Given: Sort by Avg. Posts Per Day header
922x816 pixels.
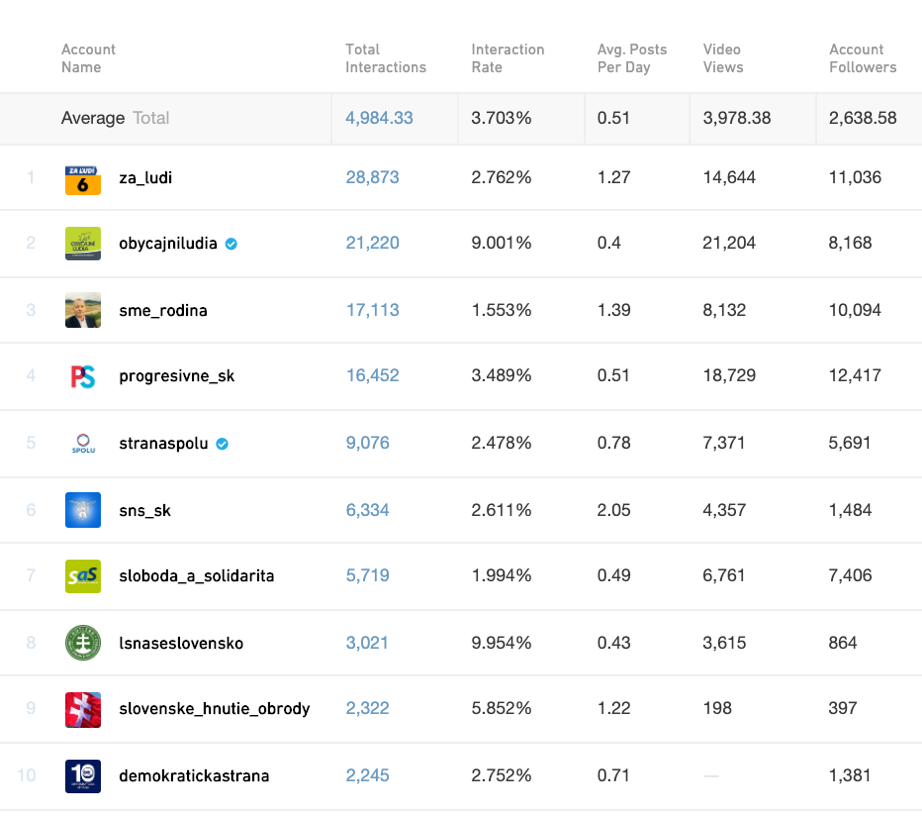Looking at the screenshot, I should coord(632,58).
